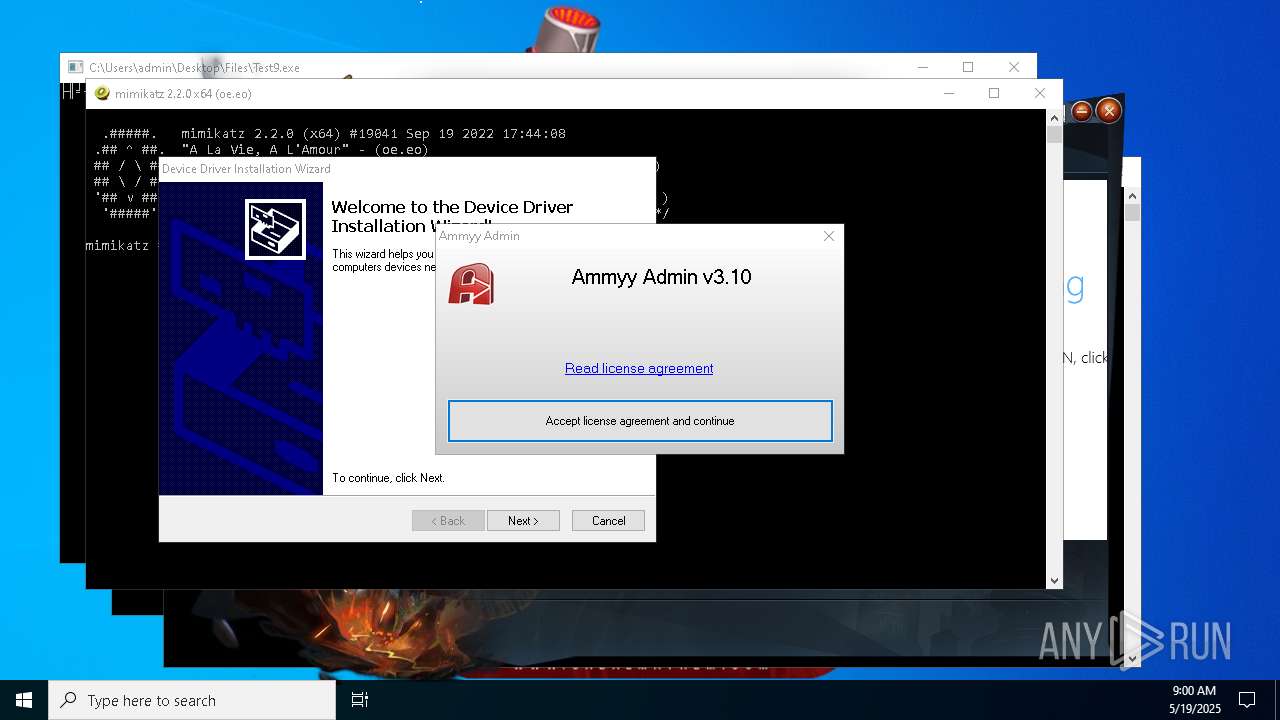Click the mimikatz scrollbar up arrow

[x=1054, y=118]
